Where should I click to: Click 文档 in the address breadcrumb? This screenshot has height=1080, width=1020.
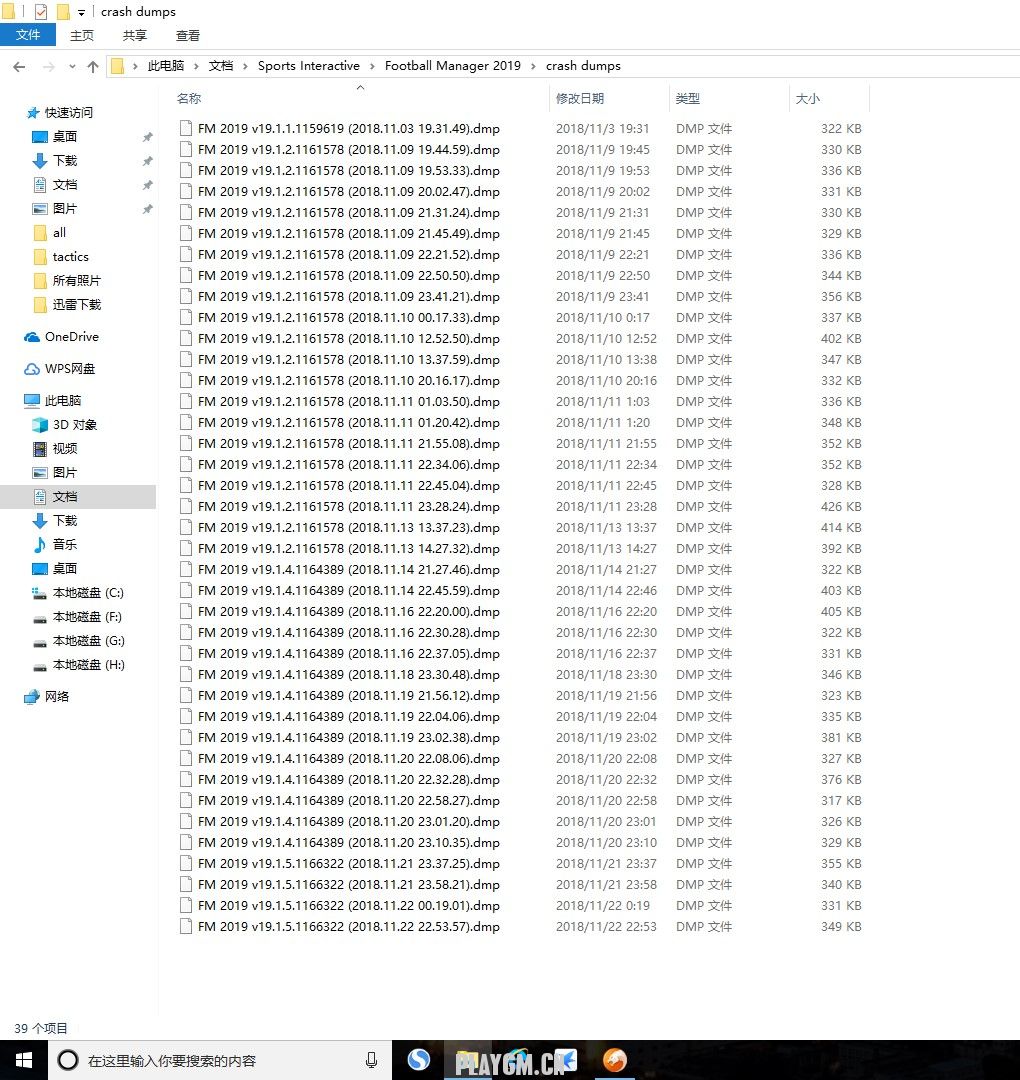click(220, 66)
